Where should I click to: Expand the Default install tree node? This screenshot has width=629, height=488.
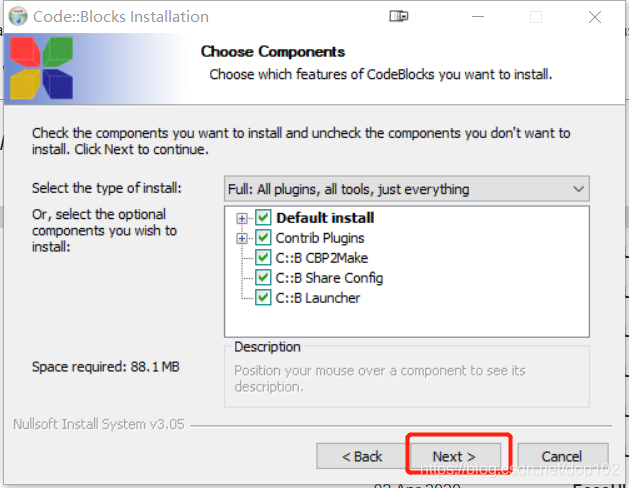(x=242, y=219)
